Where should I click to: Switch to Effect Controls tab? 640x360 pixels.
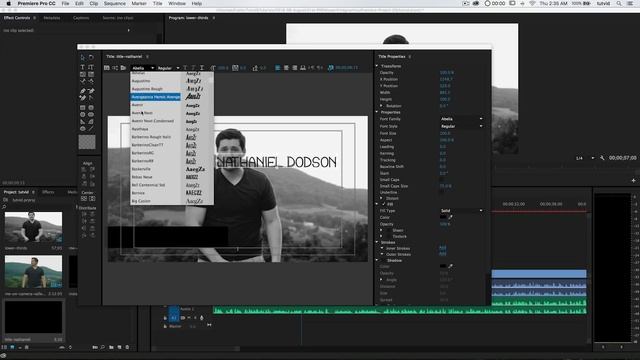(17, 18)
